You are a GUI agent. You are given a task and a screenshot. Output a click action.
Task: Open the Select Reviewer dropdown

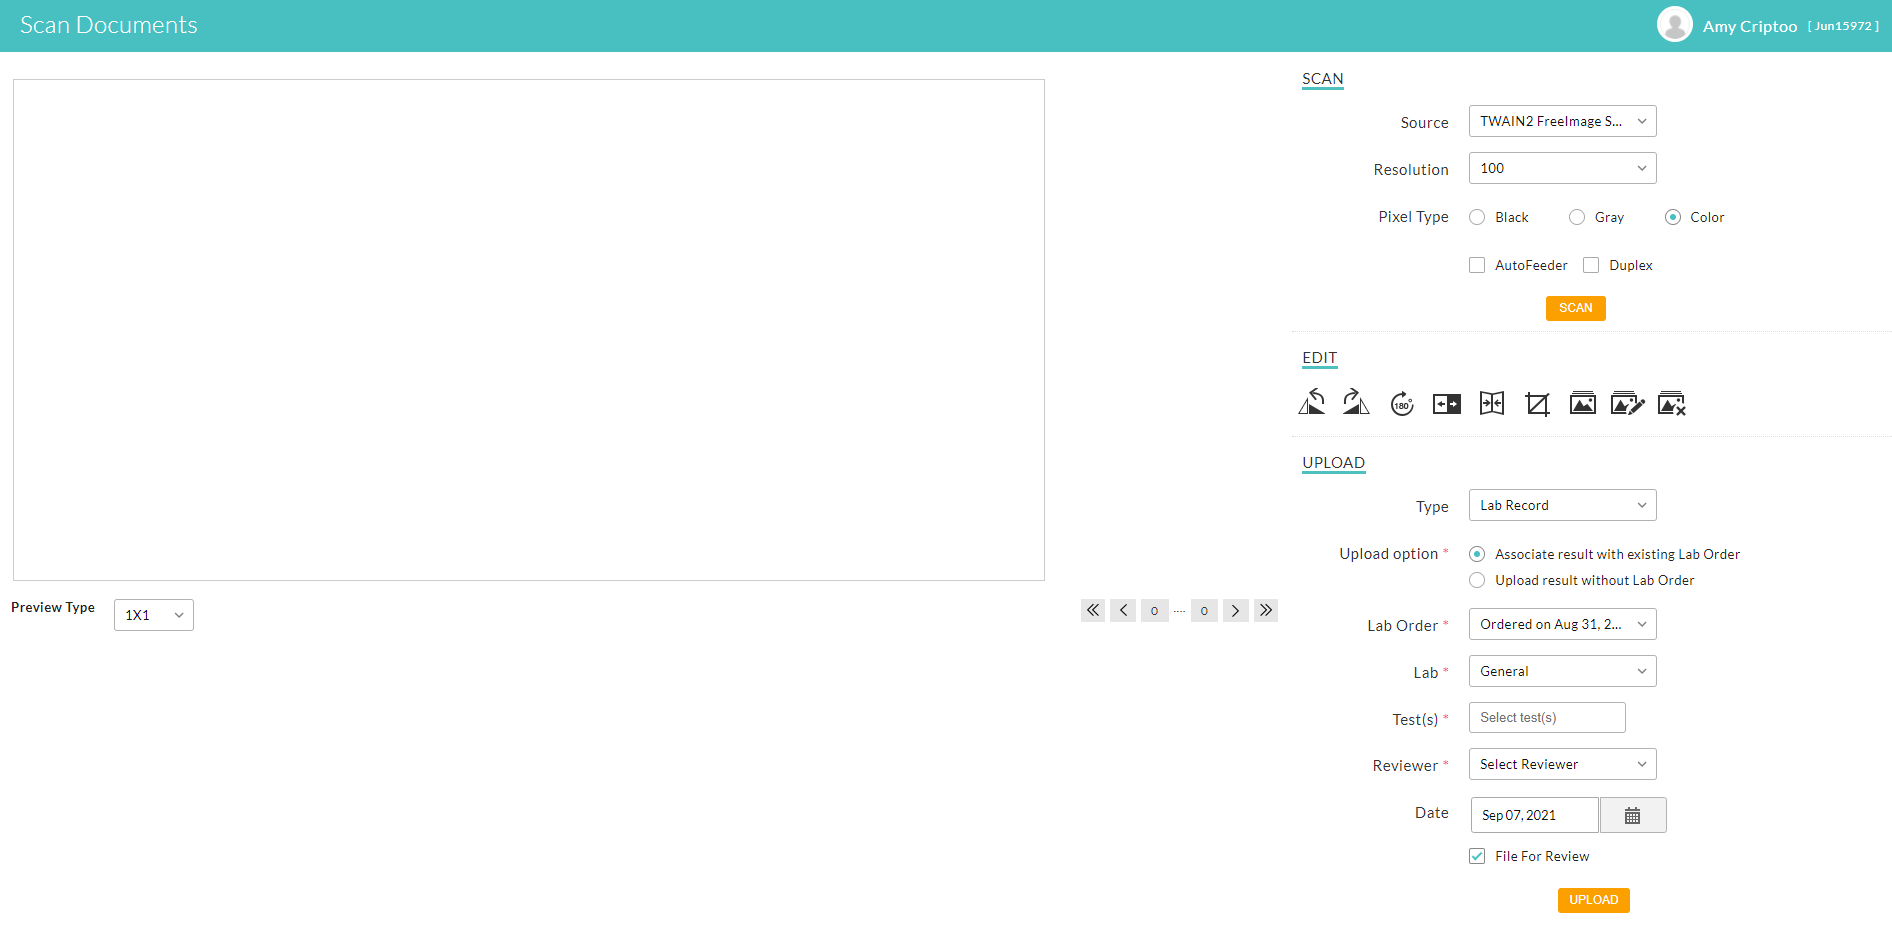pos(1562,764)
